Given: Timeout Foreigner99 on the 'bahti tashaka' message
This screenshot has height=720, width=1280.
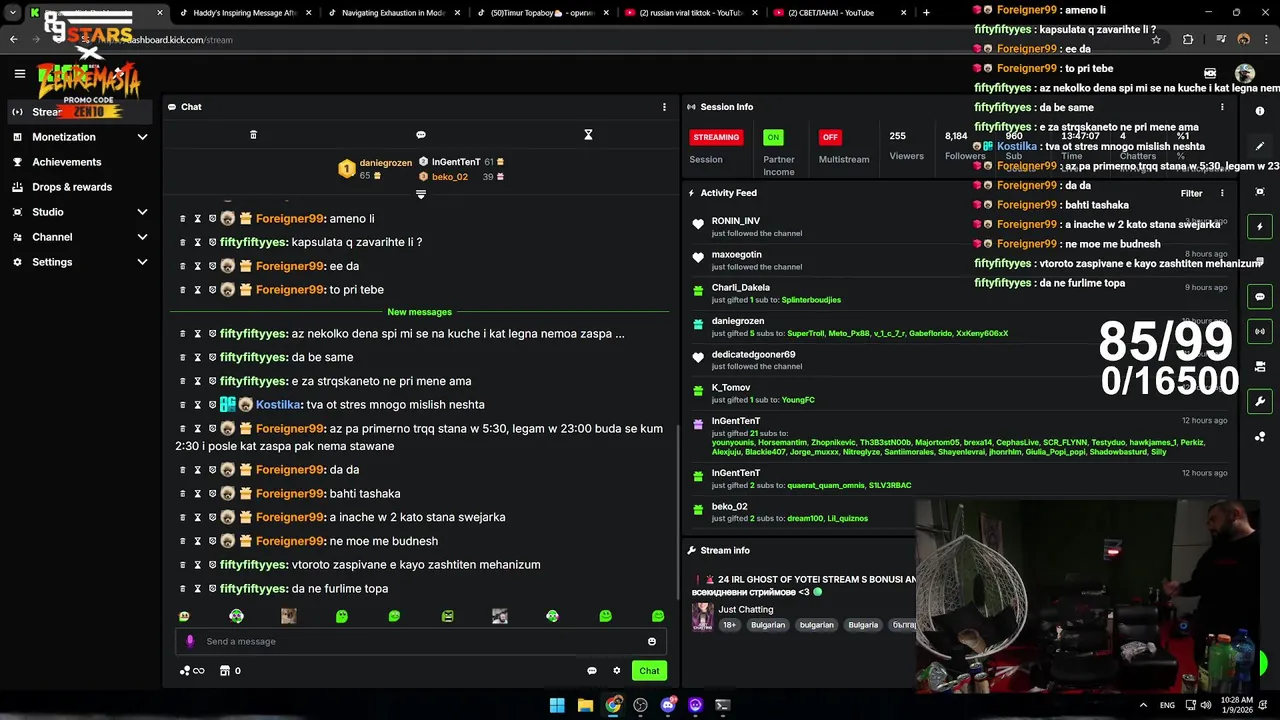Looking at the screenshot, I should pos(197,493).
